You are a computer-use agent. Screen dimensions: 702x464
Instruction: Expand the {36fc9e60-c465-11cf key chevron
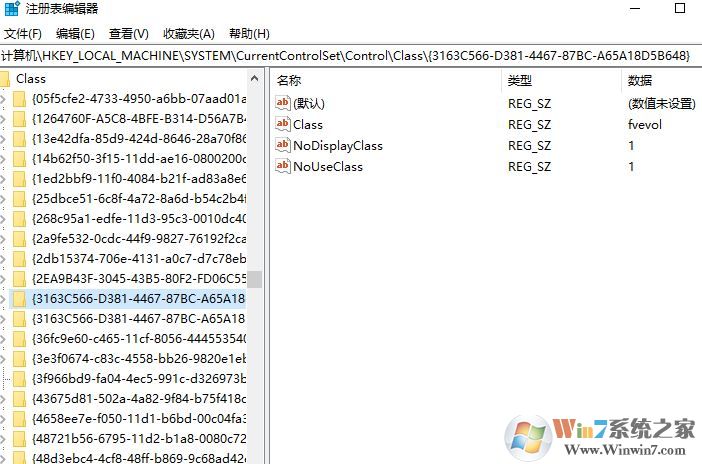tap(3, 339)
